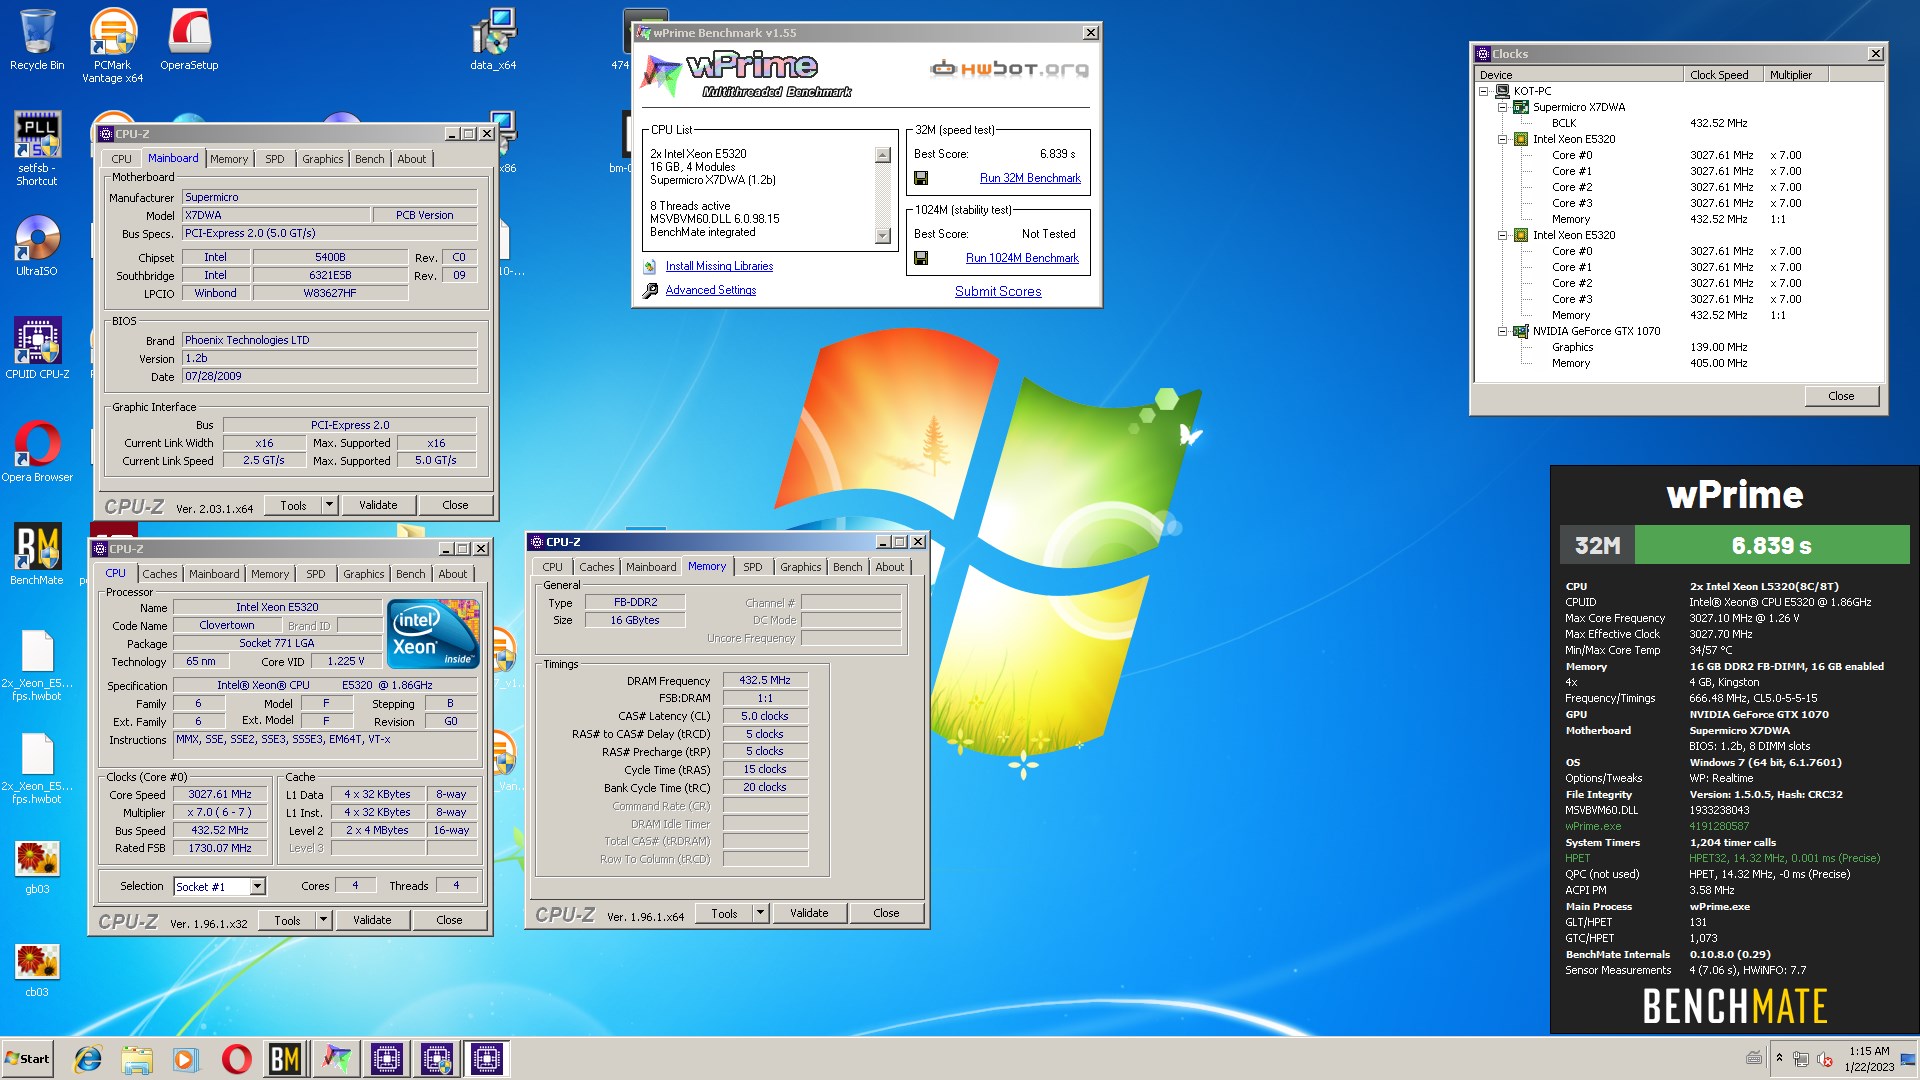Open Windows Explorer from taskbar
Screen dimensions: 1920x1080
137,1059
